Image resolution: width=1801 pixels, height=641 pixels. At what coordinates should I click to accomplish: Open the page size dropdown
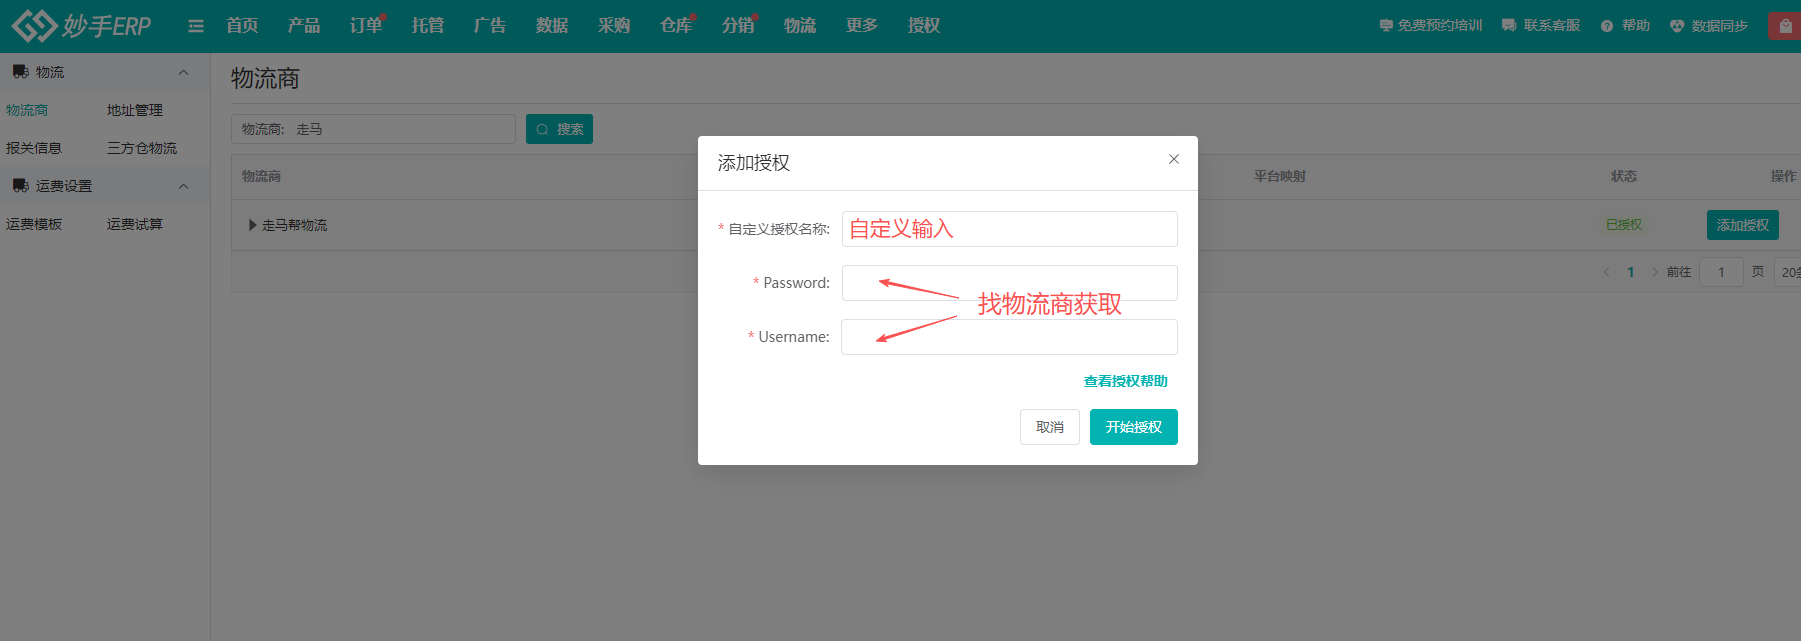tap(1788, 272)
